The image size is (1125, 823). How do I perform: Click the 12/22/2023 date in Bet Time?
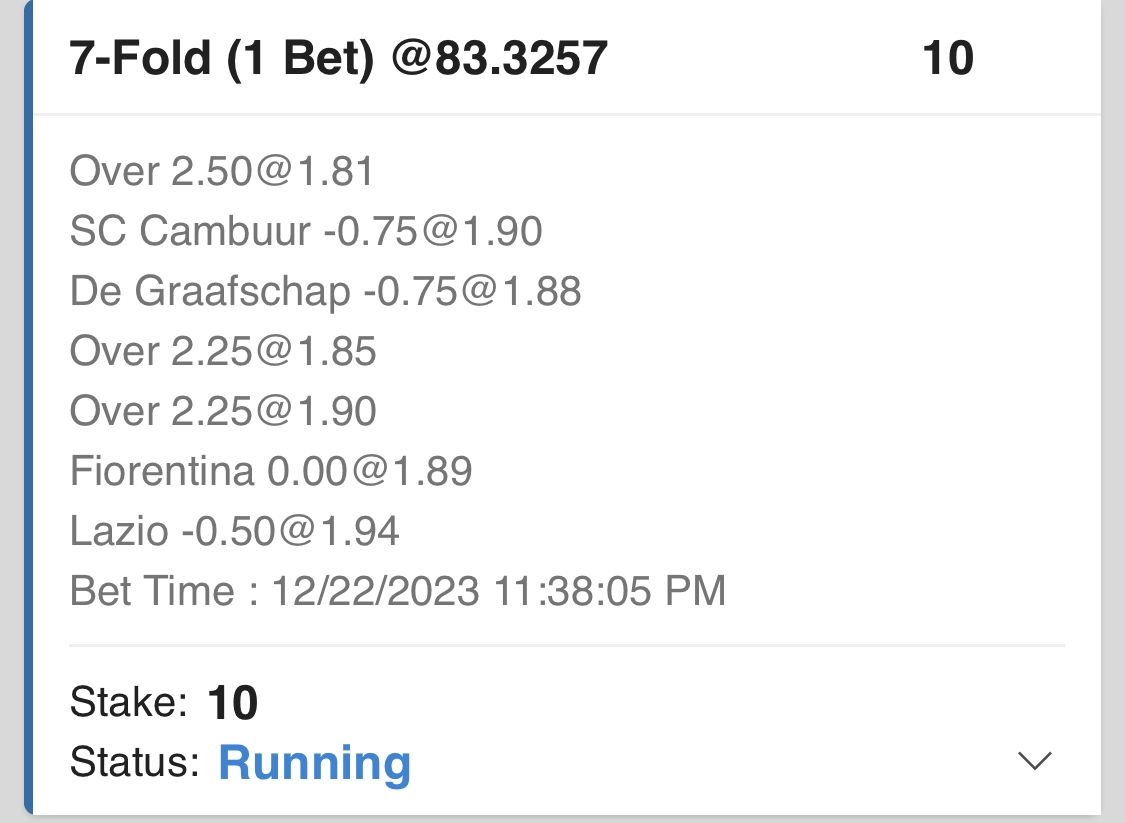[x=375, y=591]
